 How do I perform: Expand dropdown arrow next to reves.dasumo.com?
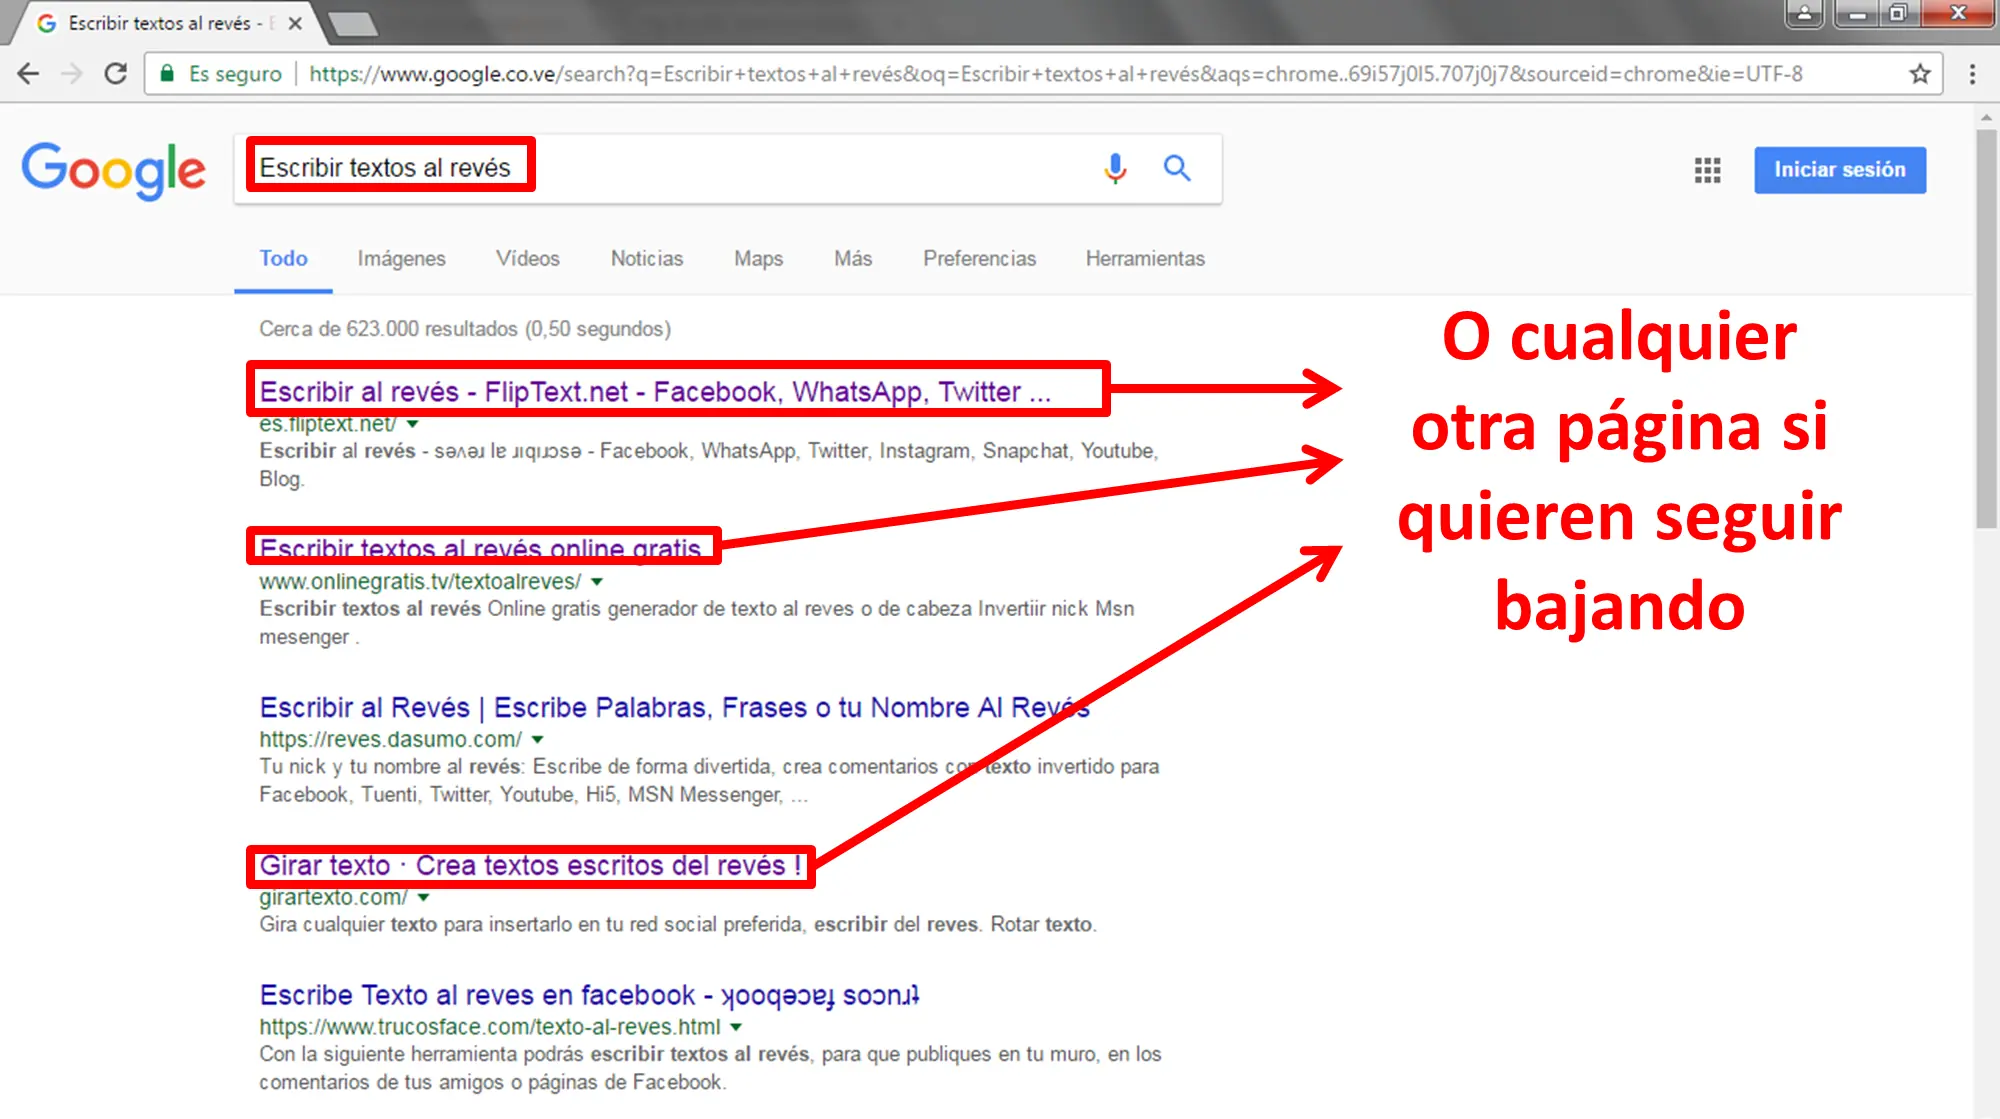tap(538, 739)
